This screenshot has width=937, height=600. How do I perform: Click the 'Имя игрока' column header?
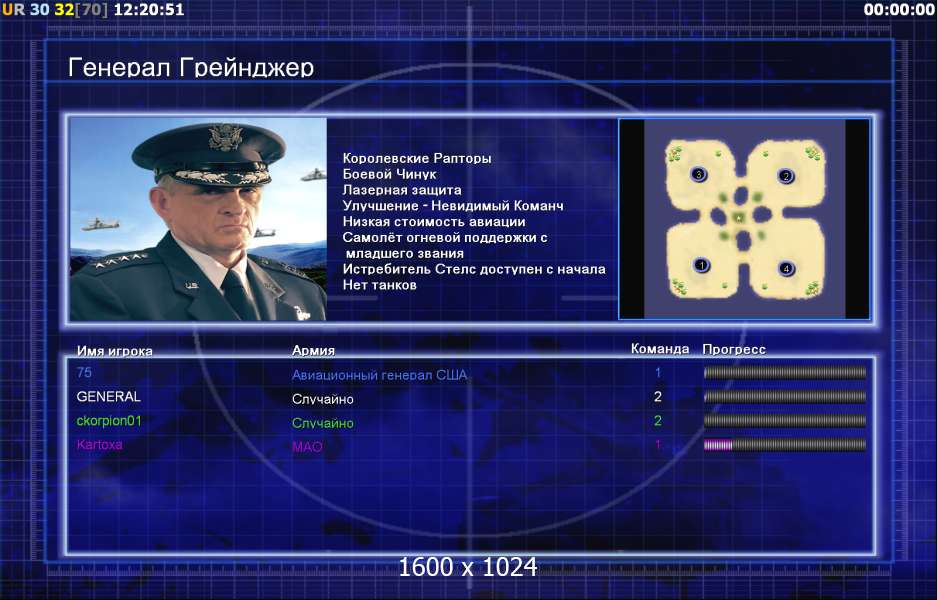point(115,351)
